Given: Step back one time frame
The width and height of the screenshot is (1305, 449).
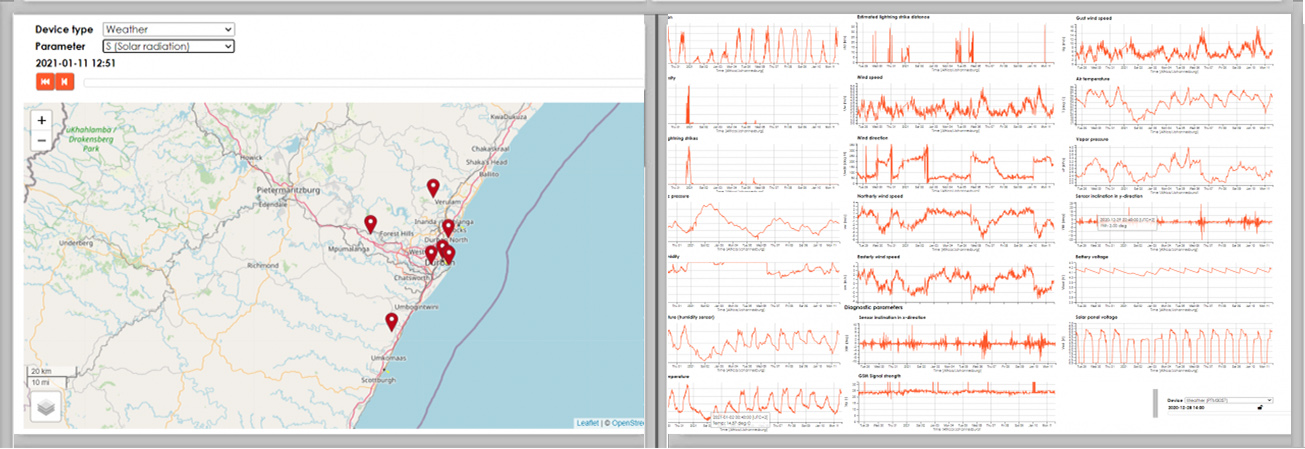Looking at the screenshot, I should click(x=65, y=82).
